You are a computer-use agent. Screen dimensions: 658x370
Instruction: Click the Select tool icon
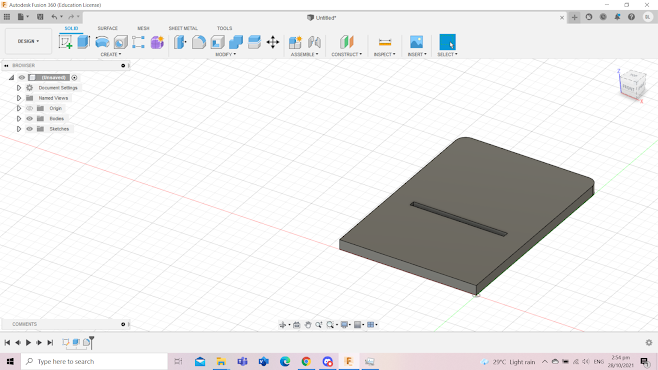(x=447, y=42)
